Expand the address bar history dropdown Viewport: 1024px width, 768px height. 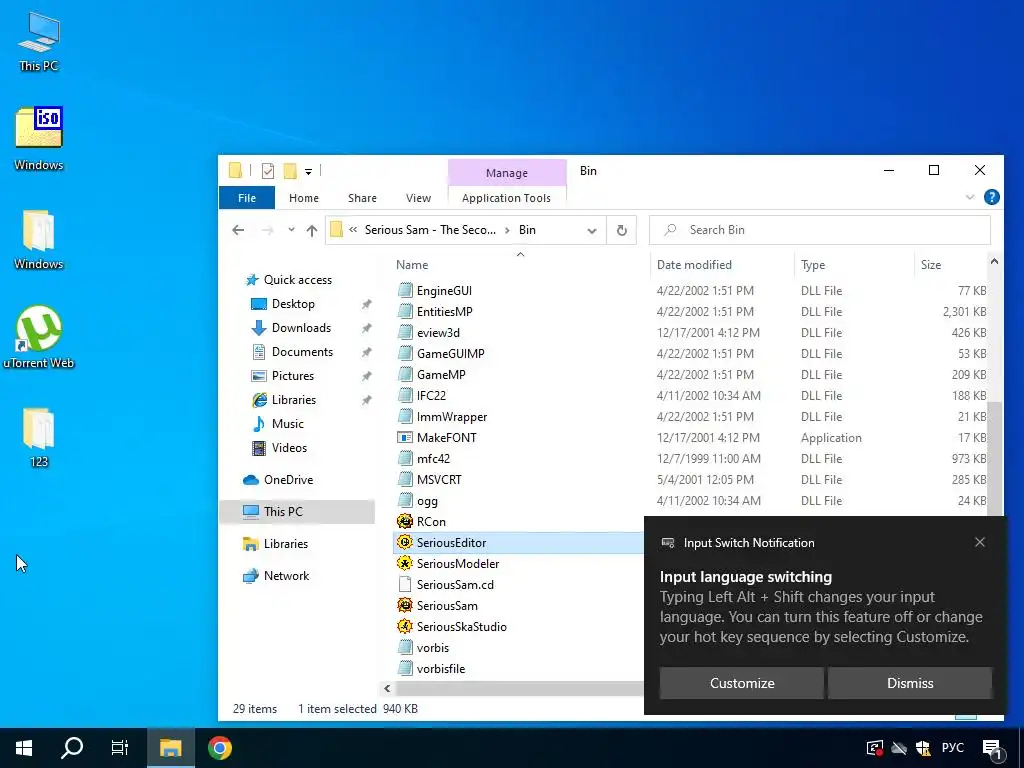click(x=592, y=231)
